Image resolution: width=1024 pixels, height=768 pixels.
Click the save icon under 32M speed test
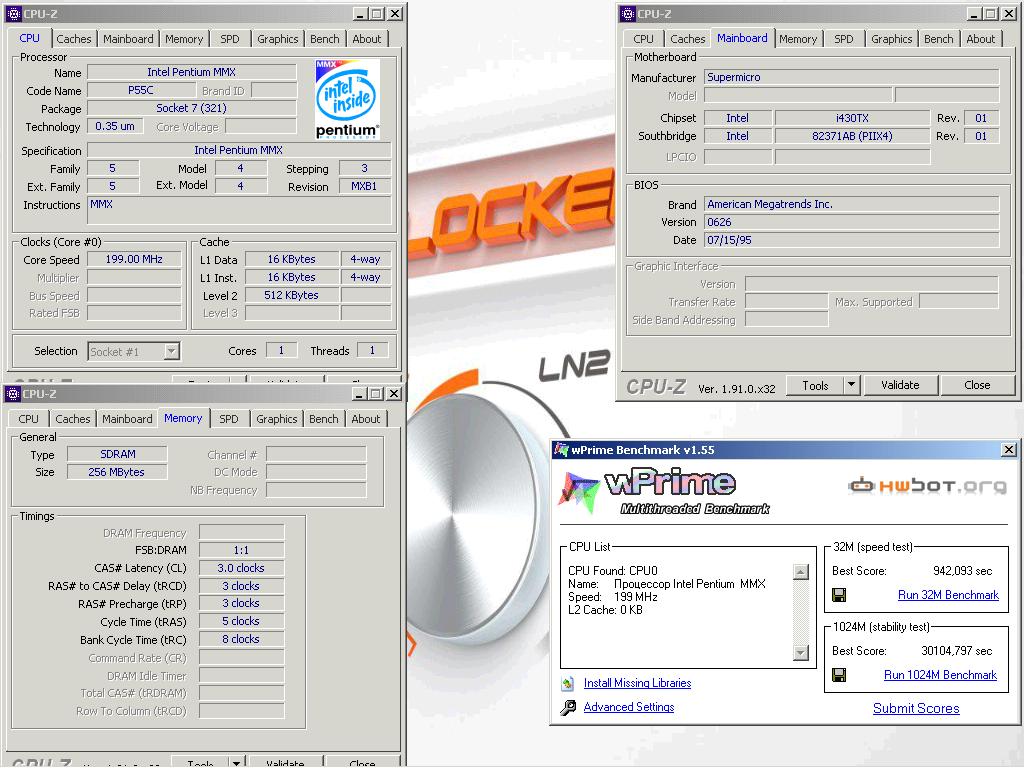coord(839,595)
